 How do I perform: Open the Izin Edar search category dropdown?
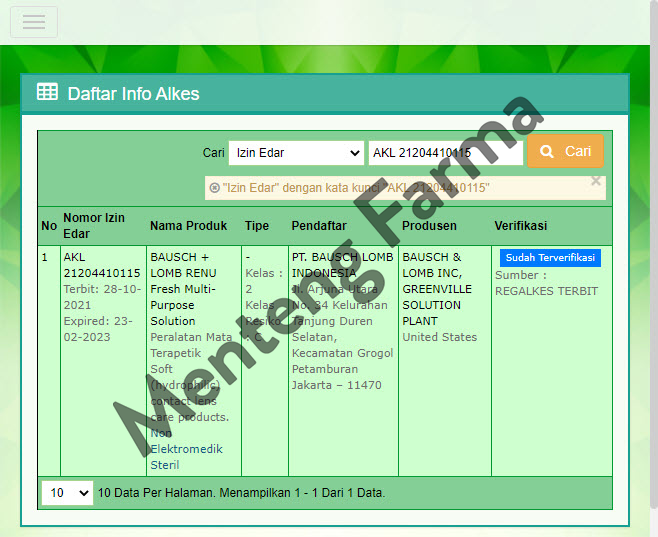click(x=296, y=153)
